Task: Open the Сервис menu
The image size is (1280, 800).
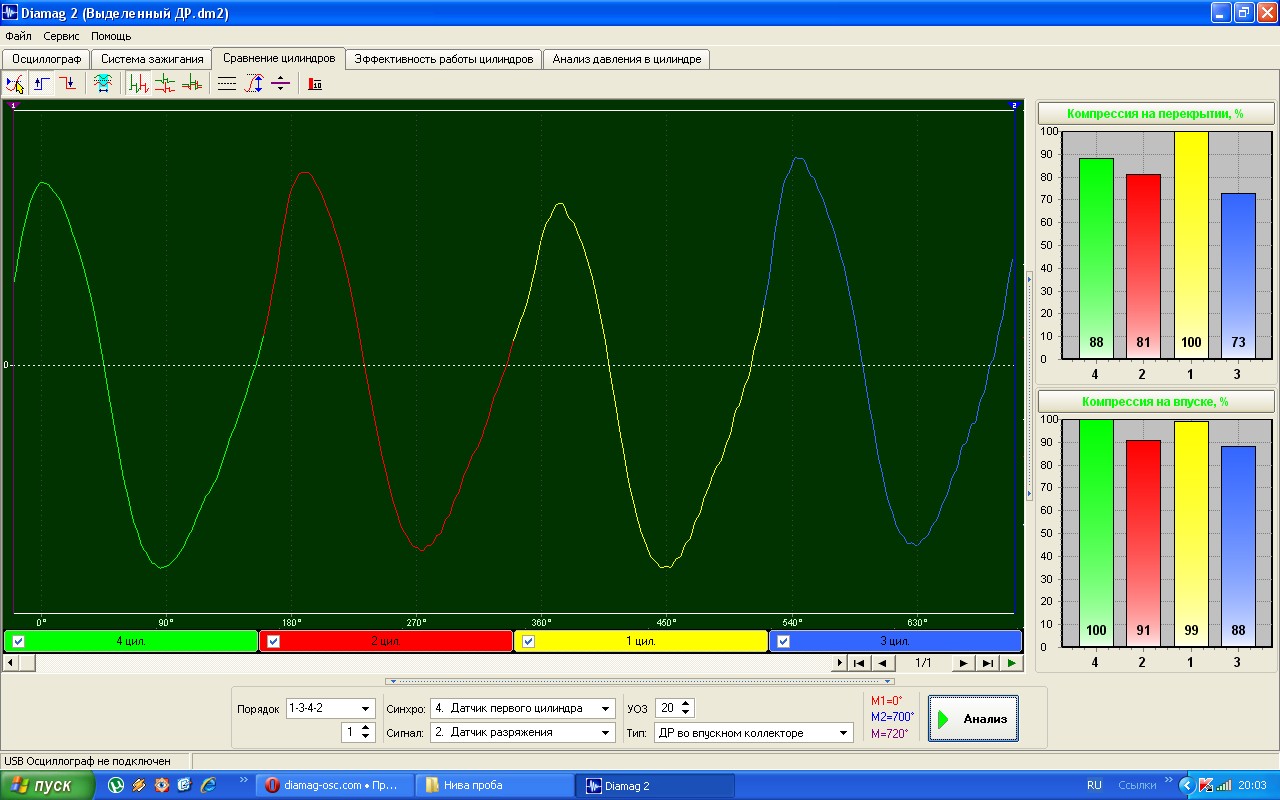Action: (61, 36)
